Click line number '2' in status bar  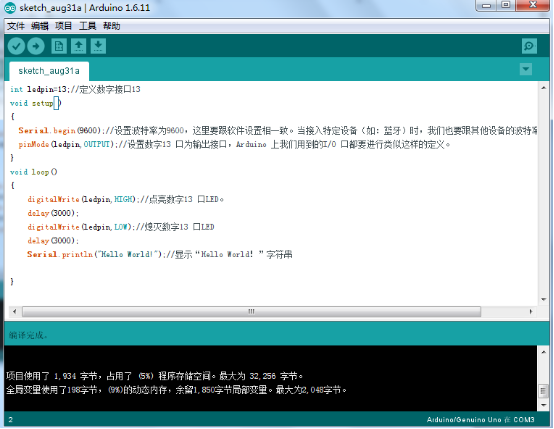point(11,420)
